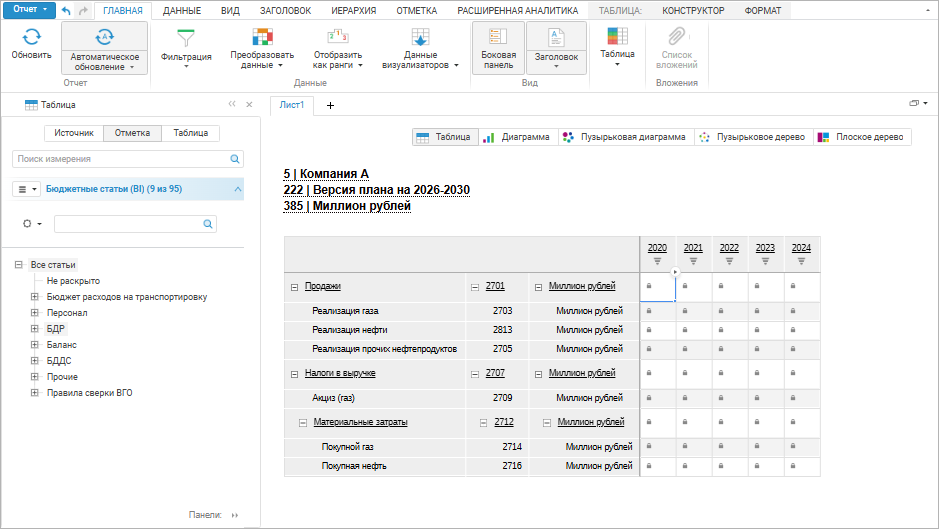Open the 2020 column filter
This screenshot has height=529, width=939.
pos(657,261)
